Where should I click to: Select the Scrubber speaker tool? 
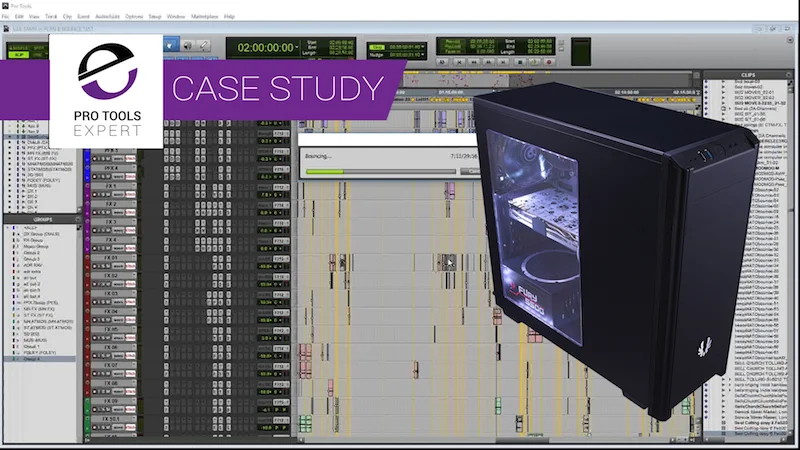click(188, 46)
